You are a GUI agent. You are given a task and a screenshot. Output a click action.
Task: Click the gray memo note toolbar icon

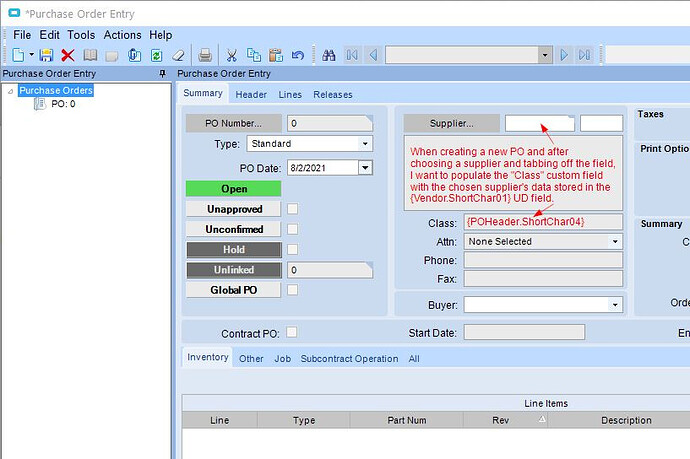coord(112,55)
